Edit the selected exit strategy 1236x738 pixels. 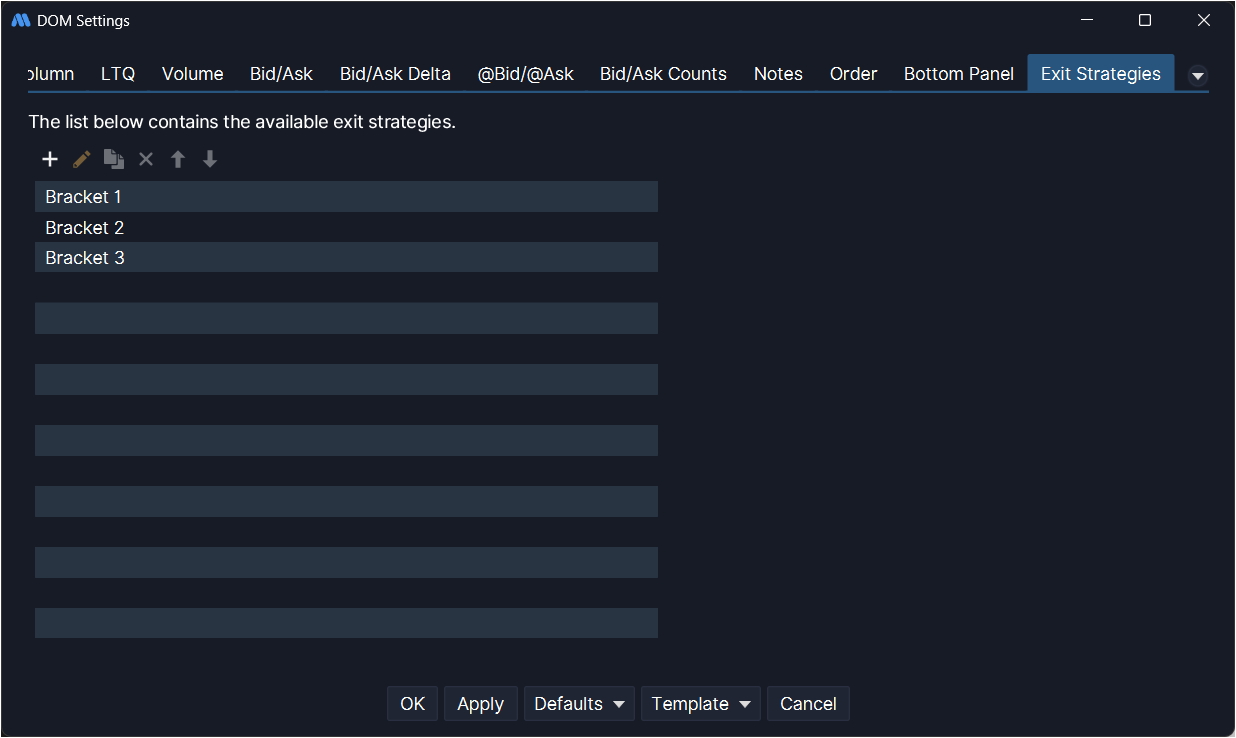point(82,159)
